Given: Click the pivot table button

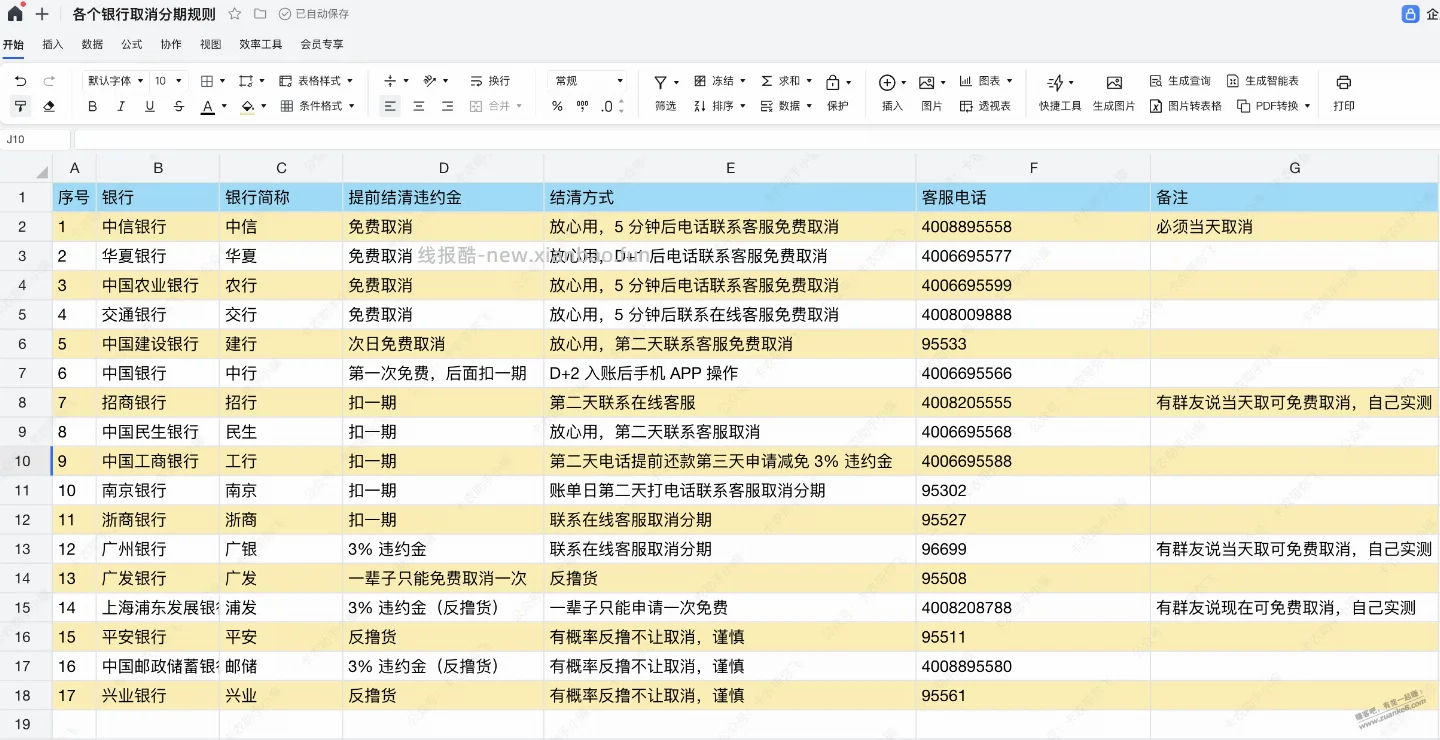Looking at the screenshot, I should [984, 106].
